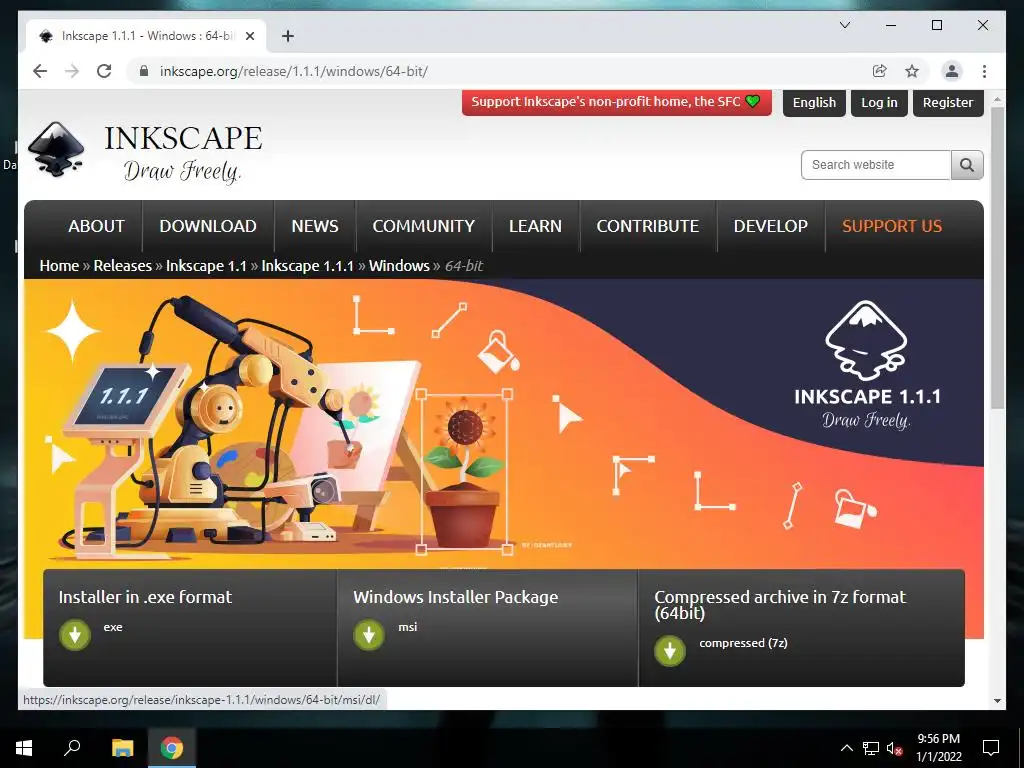1024x768 pixels.
Task: Click the green 7z download arrow
Action: coord(670,650)
